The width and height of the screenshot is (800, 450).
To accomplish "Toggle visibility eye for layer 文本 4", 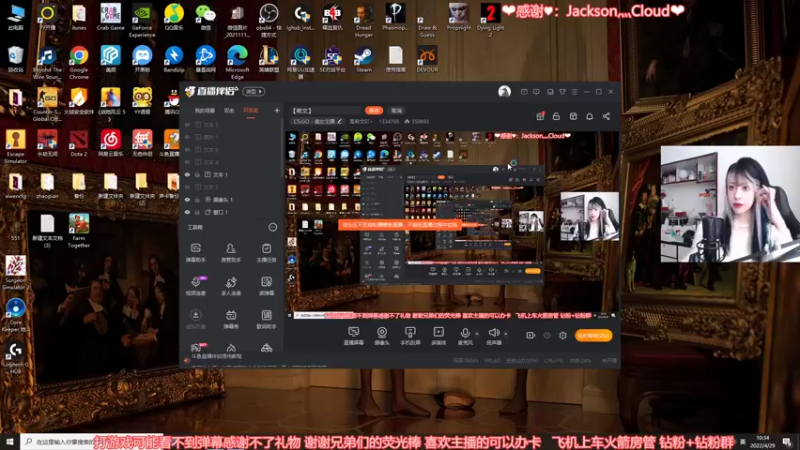I will pyautogui.click(x=187, y=162).
